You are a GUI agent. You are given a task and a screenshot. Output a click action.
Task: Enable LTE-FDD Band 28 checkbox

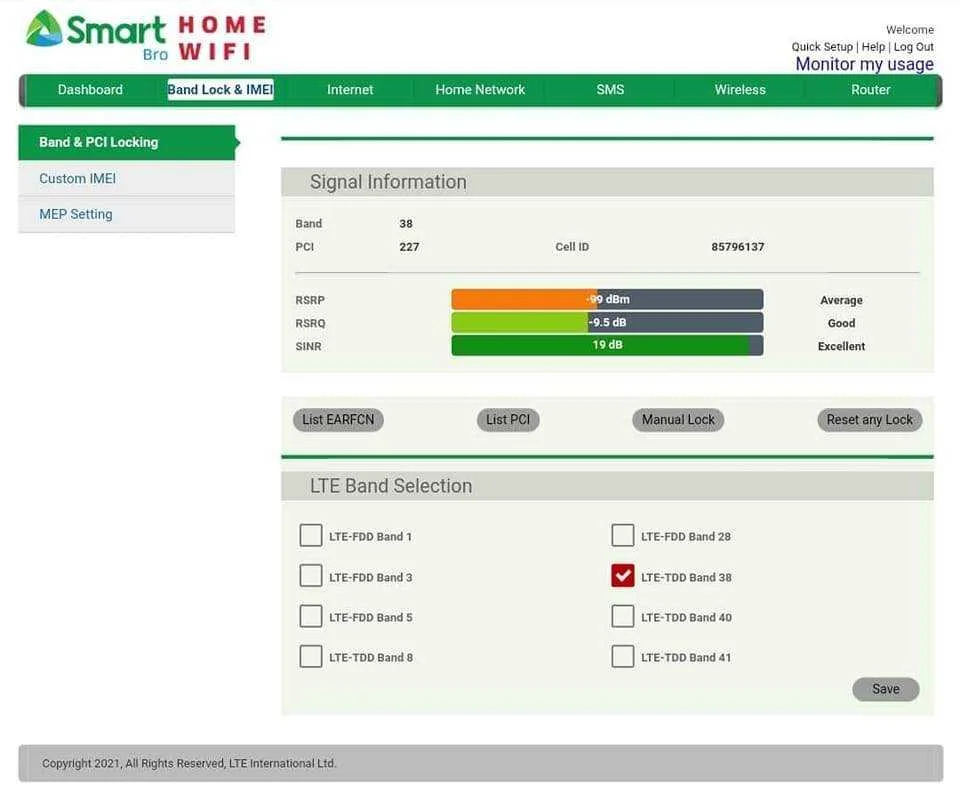pyautogui.click(x=623, y=535)
